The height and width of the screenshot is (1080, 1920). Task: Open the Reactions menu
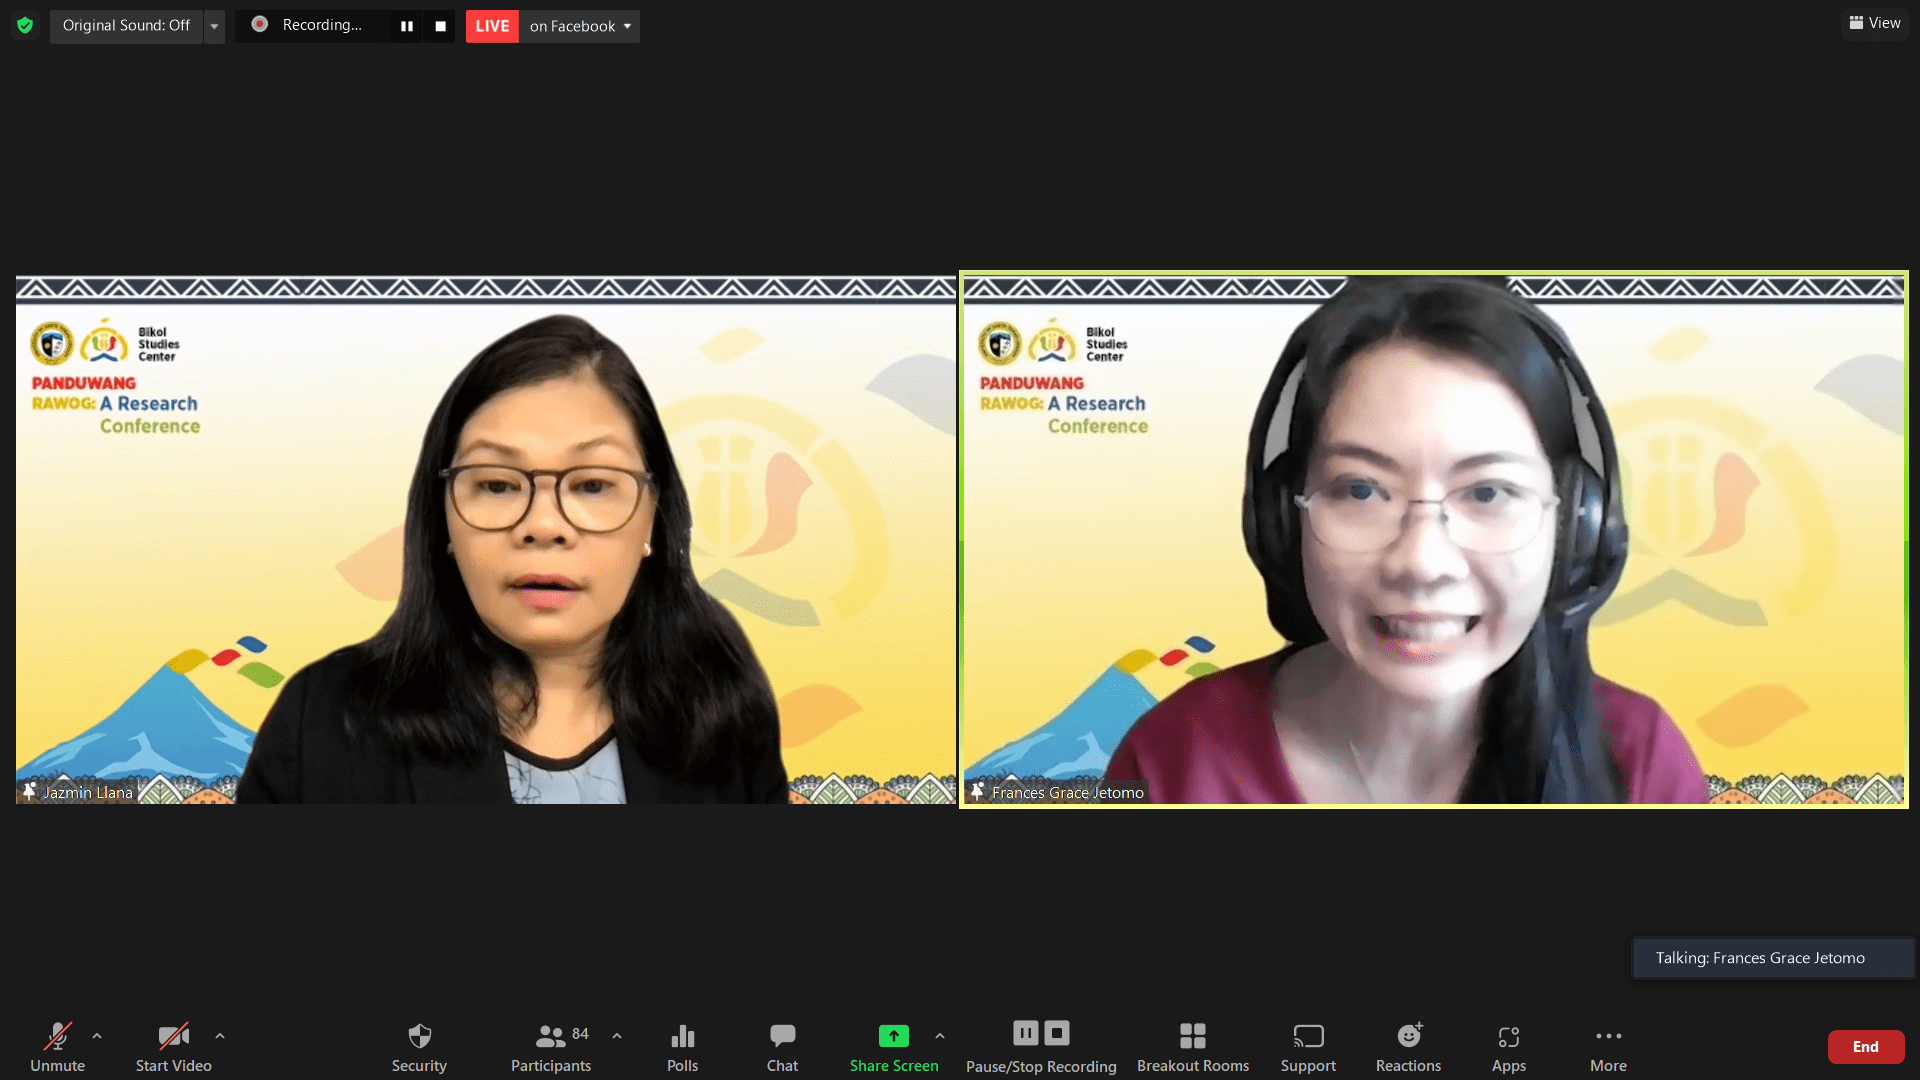point(1408,1046)
